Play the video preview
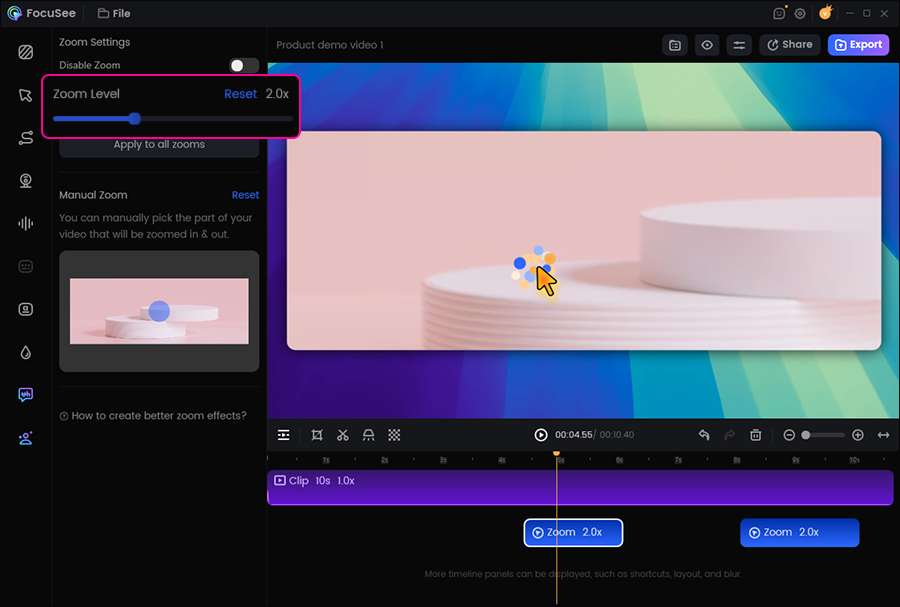Viewport: 900px width, 607px height. click(541, 435)
